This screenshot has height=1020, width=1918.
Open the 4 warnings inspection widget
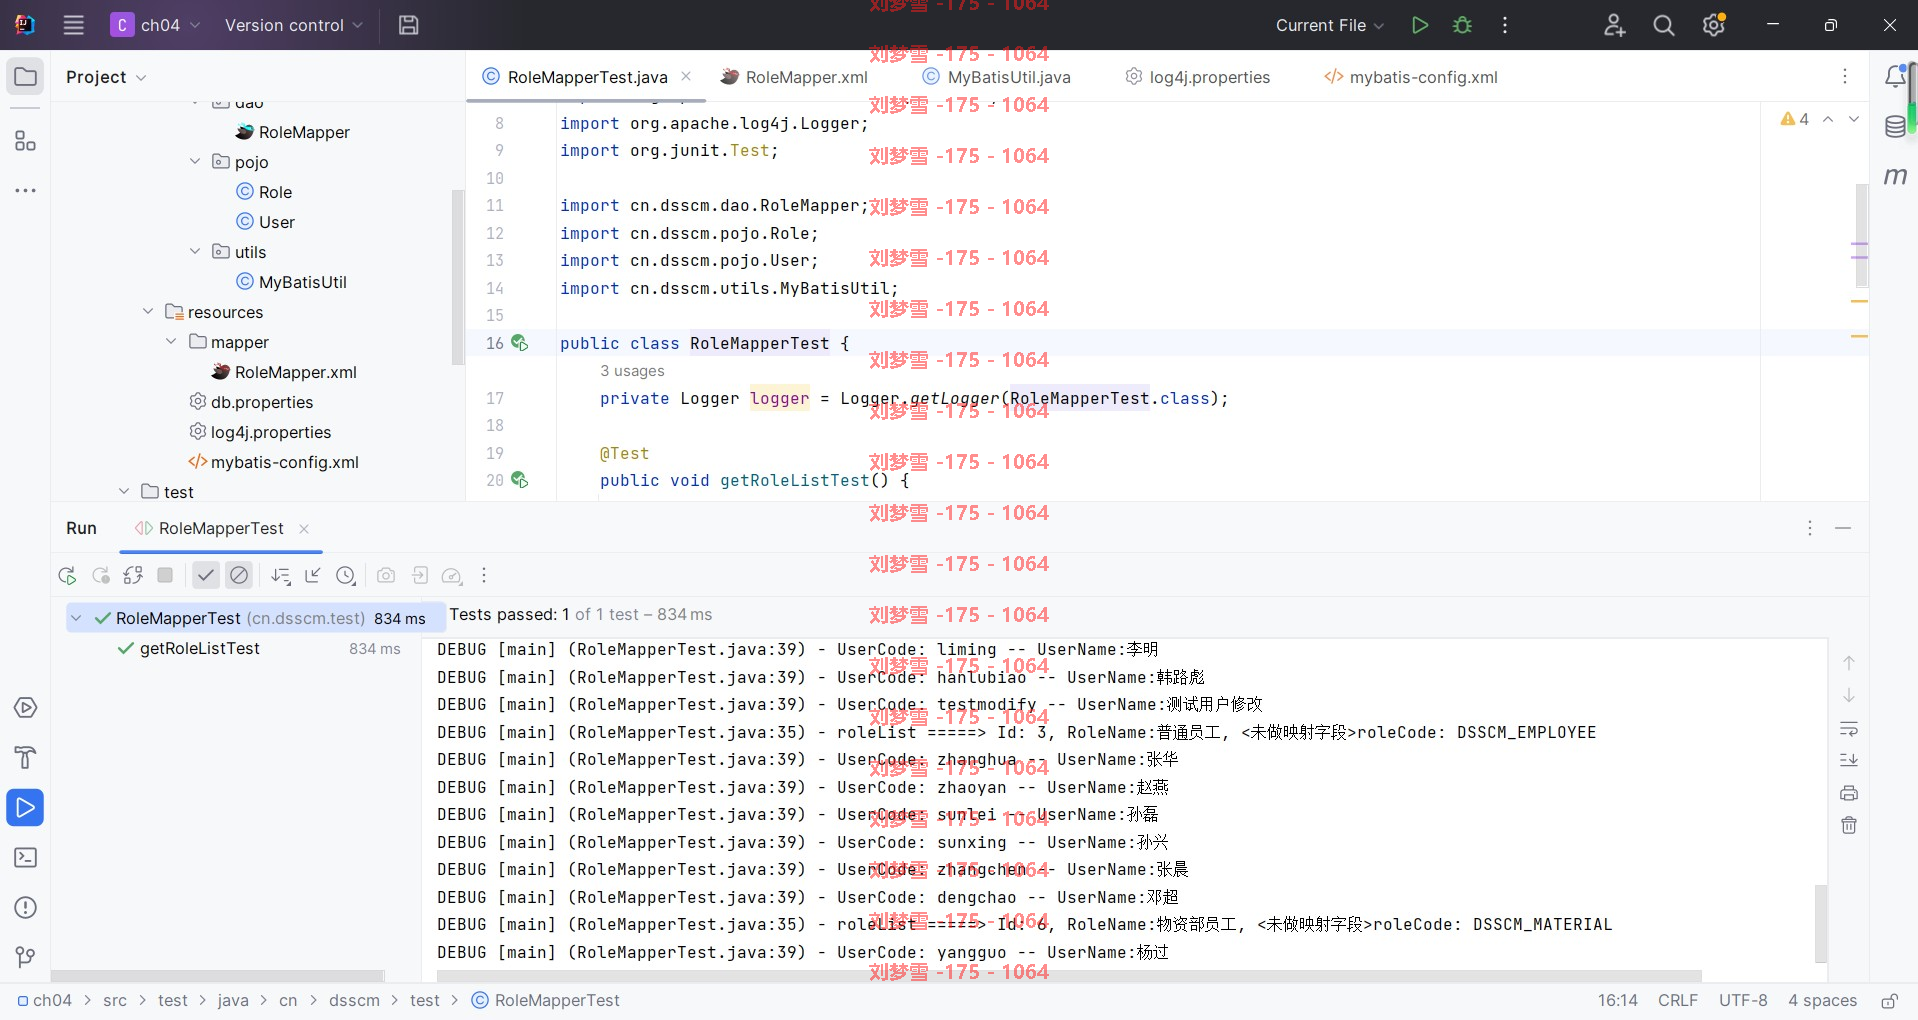click(x=1795, y=119)
